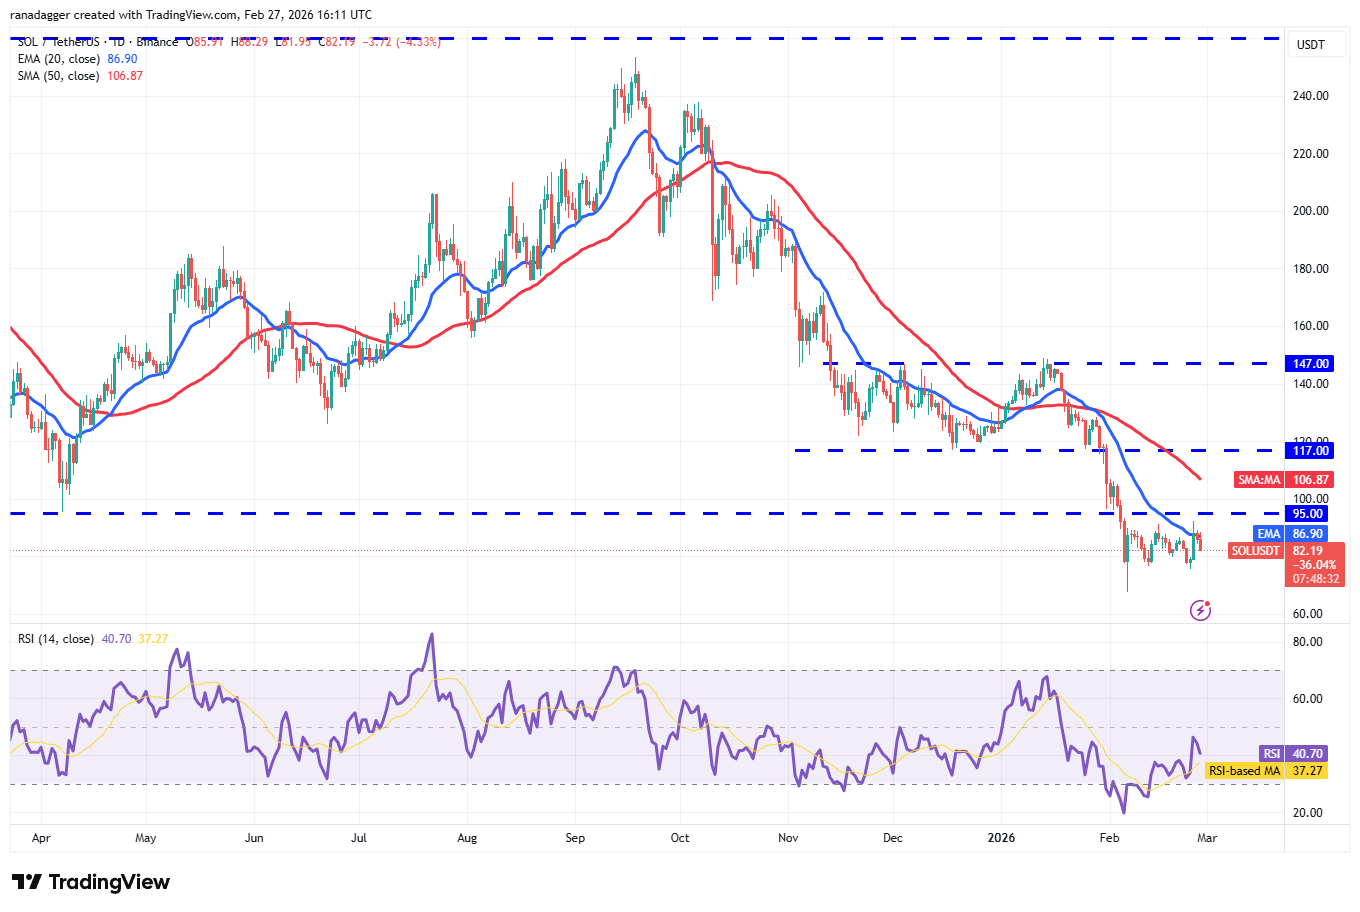Click the red notification dot on the lightning icon
1360x912 pixels.
pyautogui.click(x=1207, y=601)
